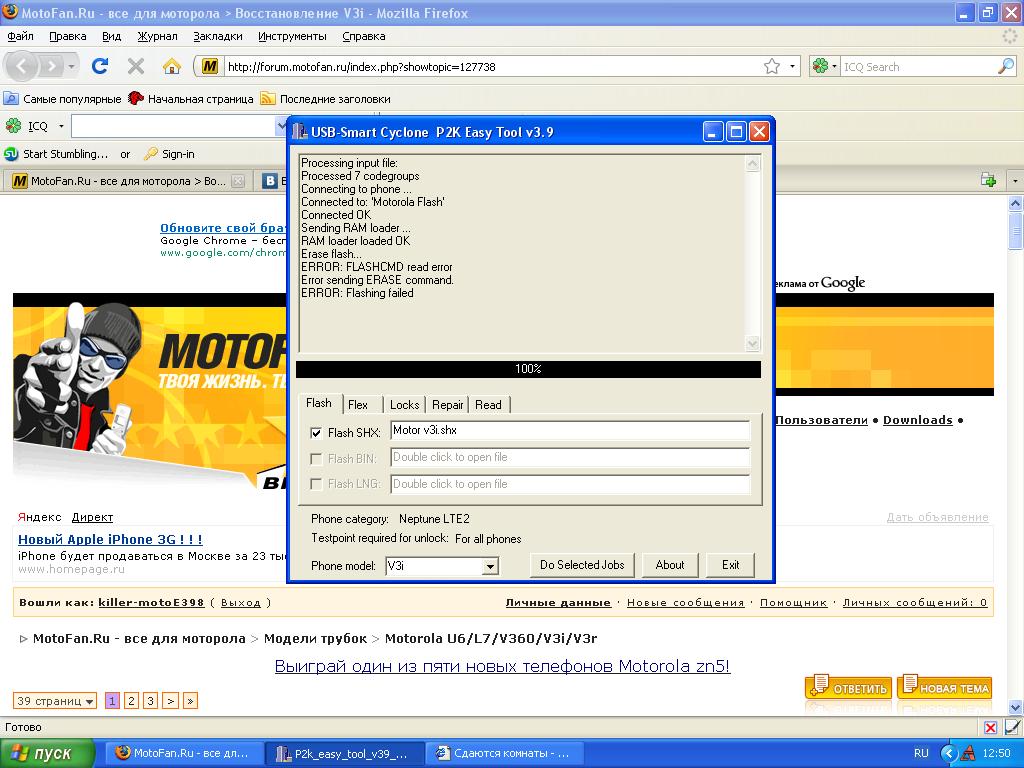Click the Sign-in key icon
Screen dimensions: 1024x768
point(151,154)
